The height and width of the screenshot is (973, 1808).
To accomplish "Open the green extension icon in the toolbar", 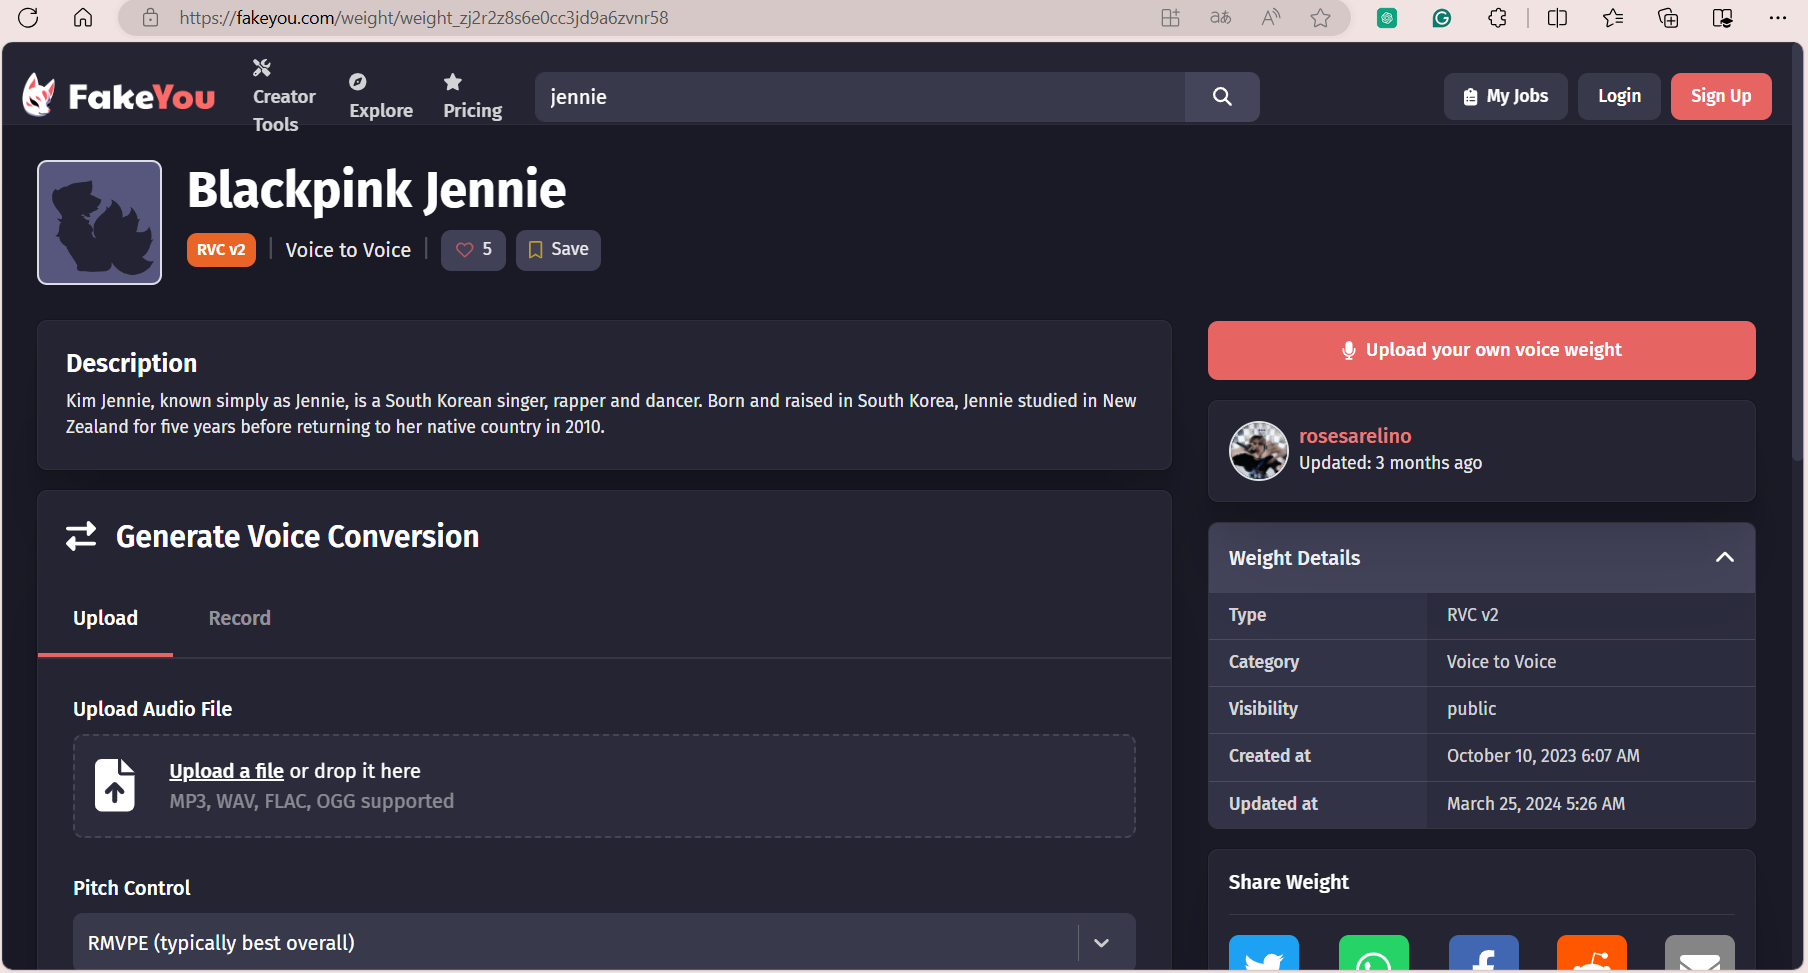I will pyautogui.click(x=1387, y=17).
